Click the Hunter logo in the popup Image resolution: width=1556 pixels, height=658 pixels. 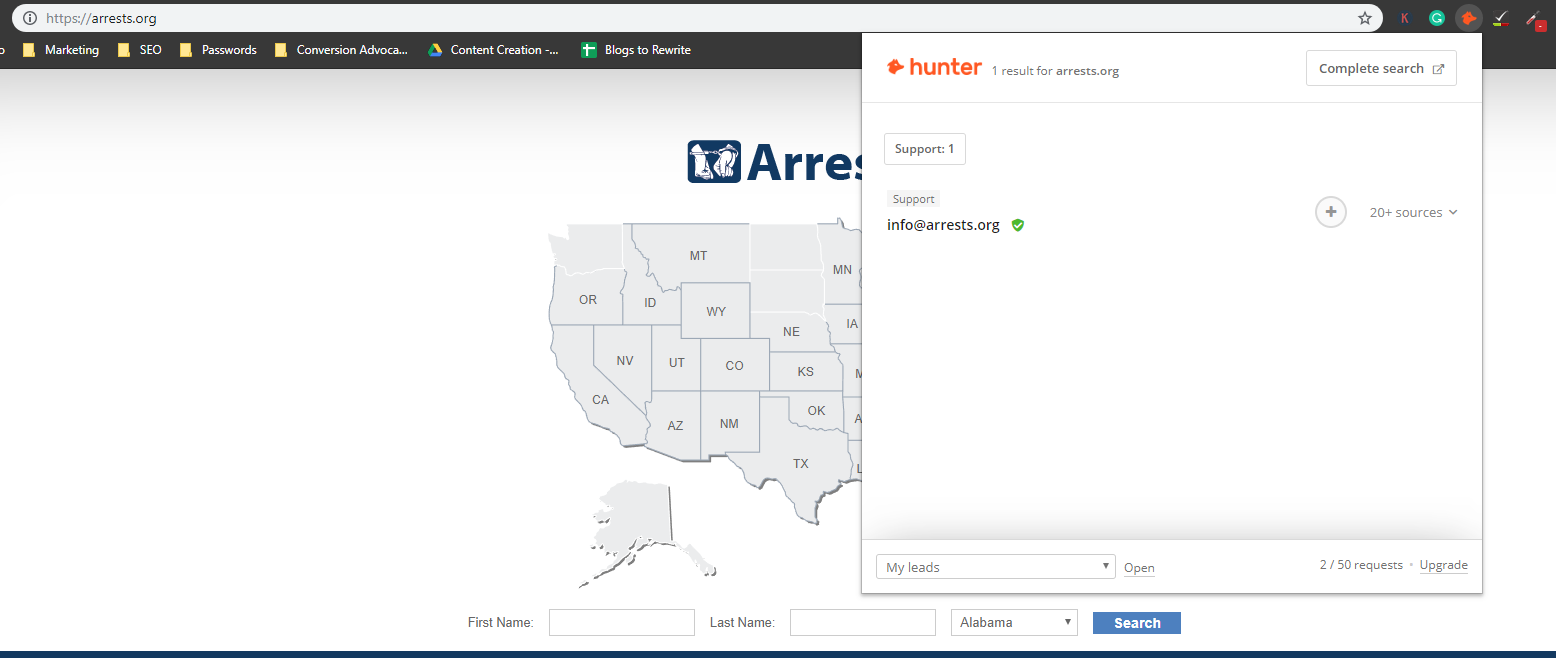[x=935, y=68]
